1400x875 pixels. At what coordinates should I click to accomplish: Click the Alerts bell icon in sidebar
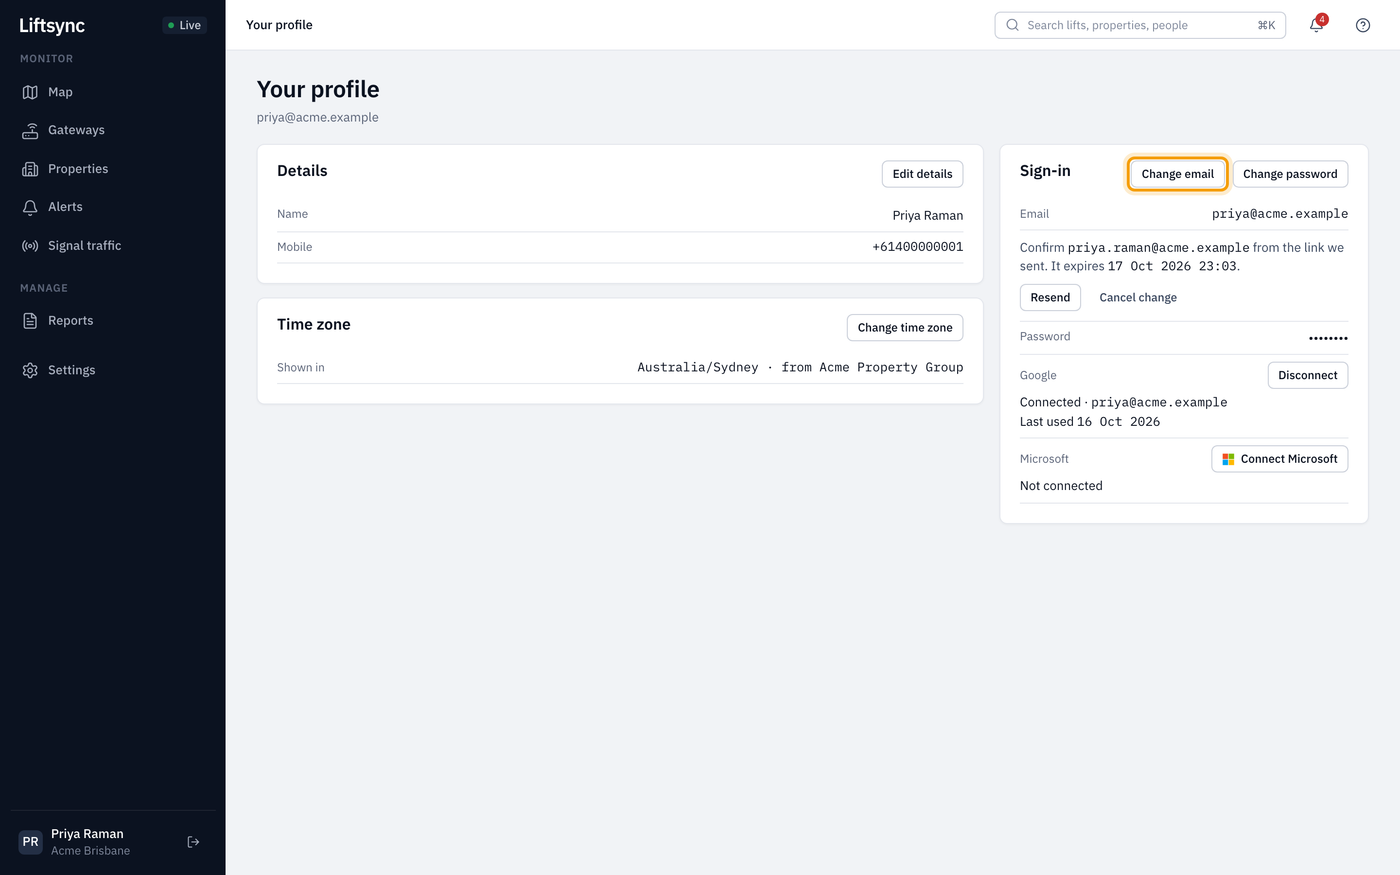30,207
